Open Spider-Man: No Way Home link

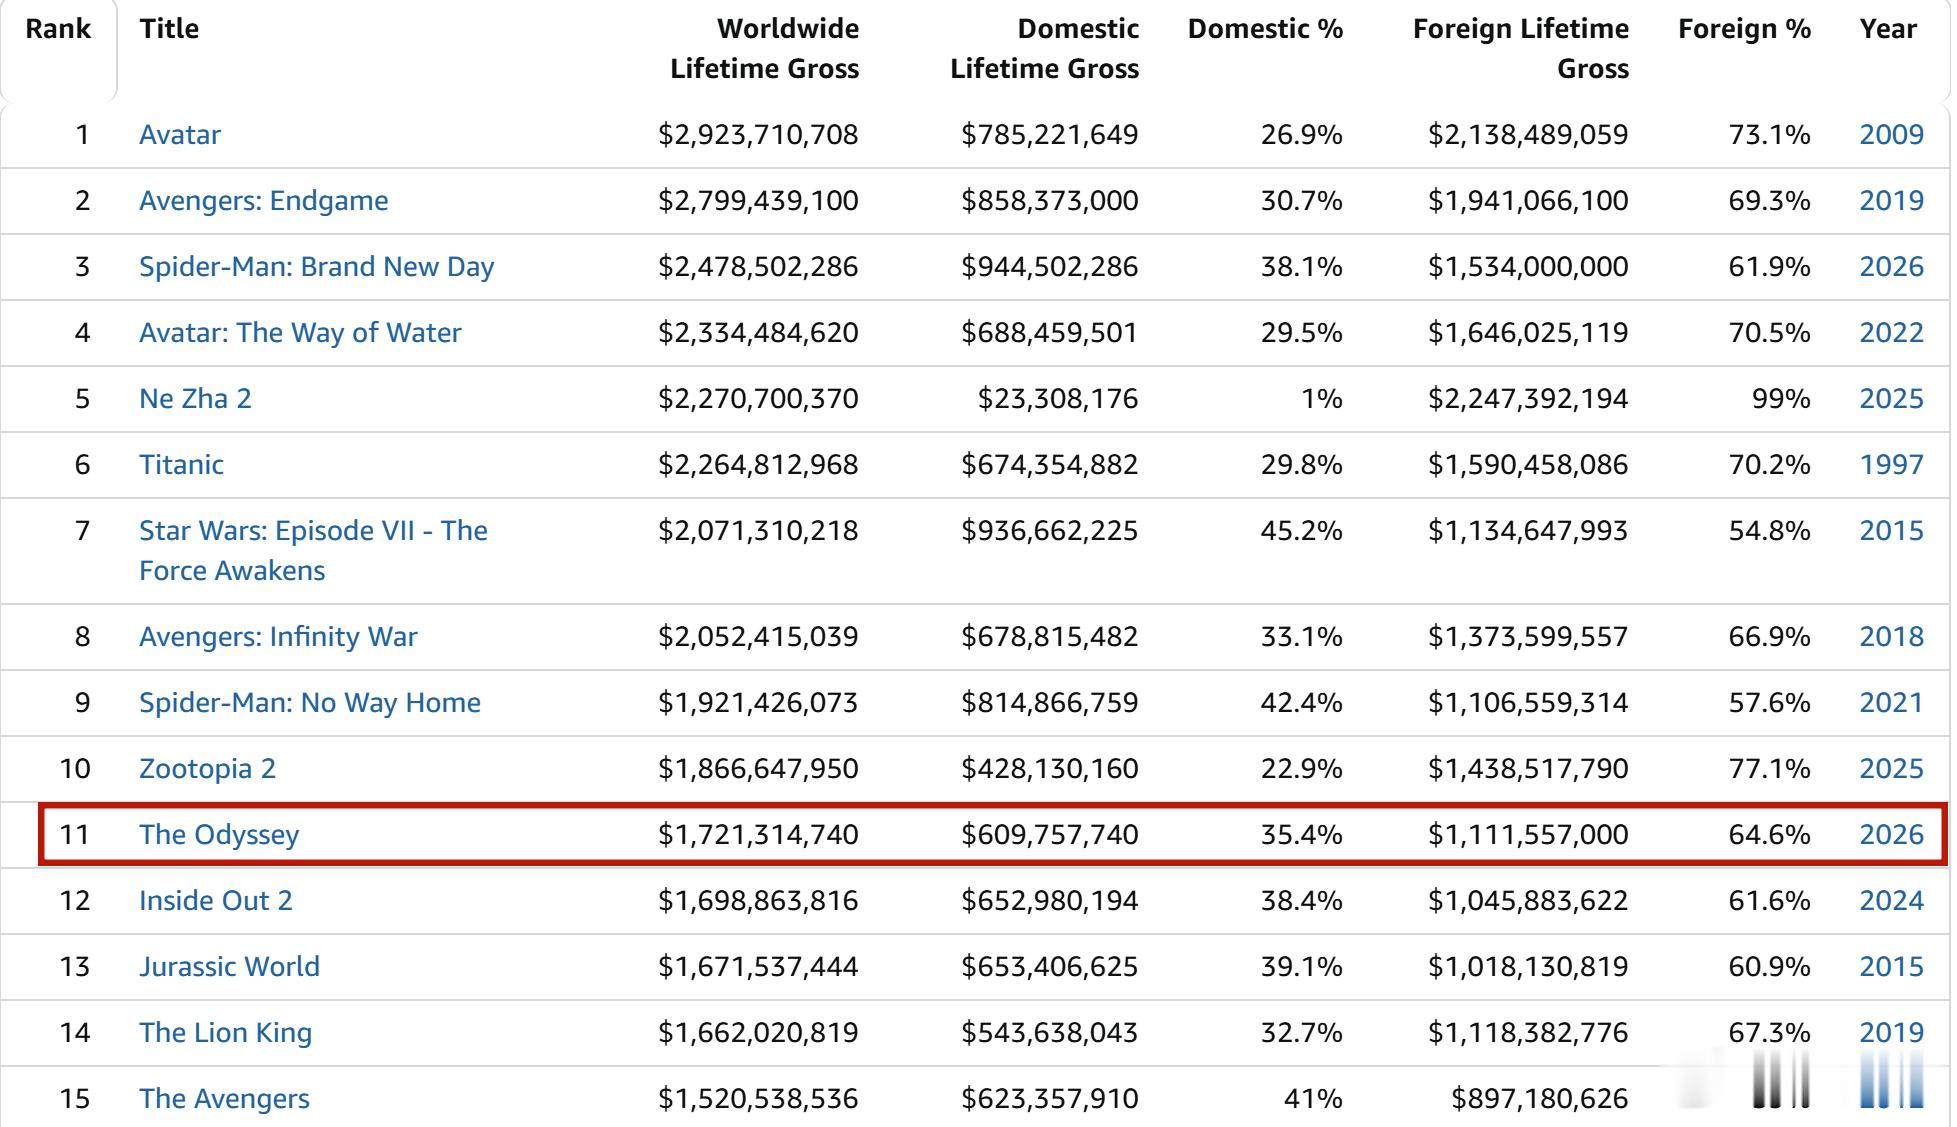pyautogui.click(x=310, y=702)
